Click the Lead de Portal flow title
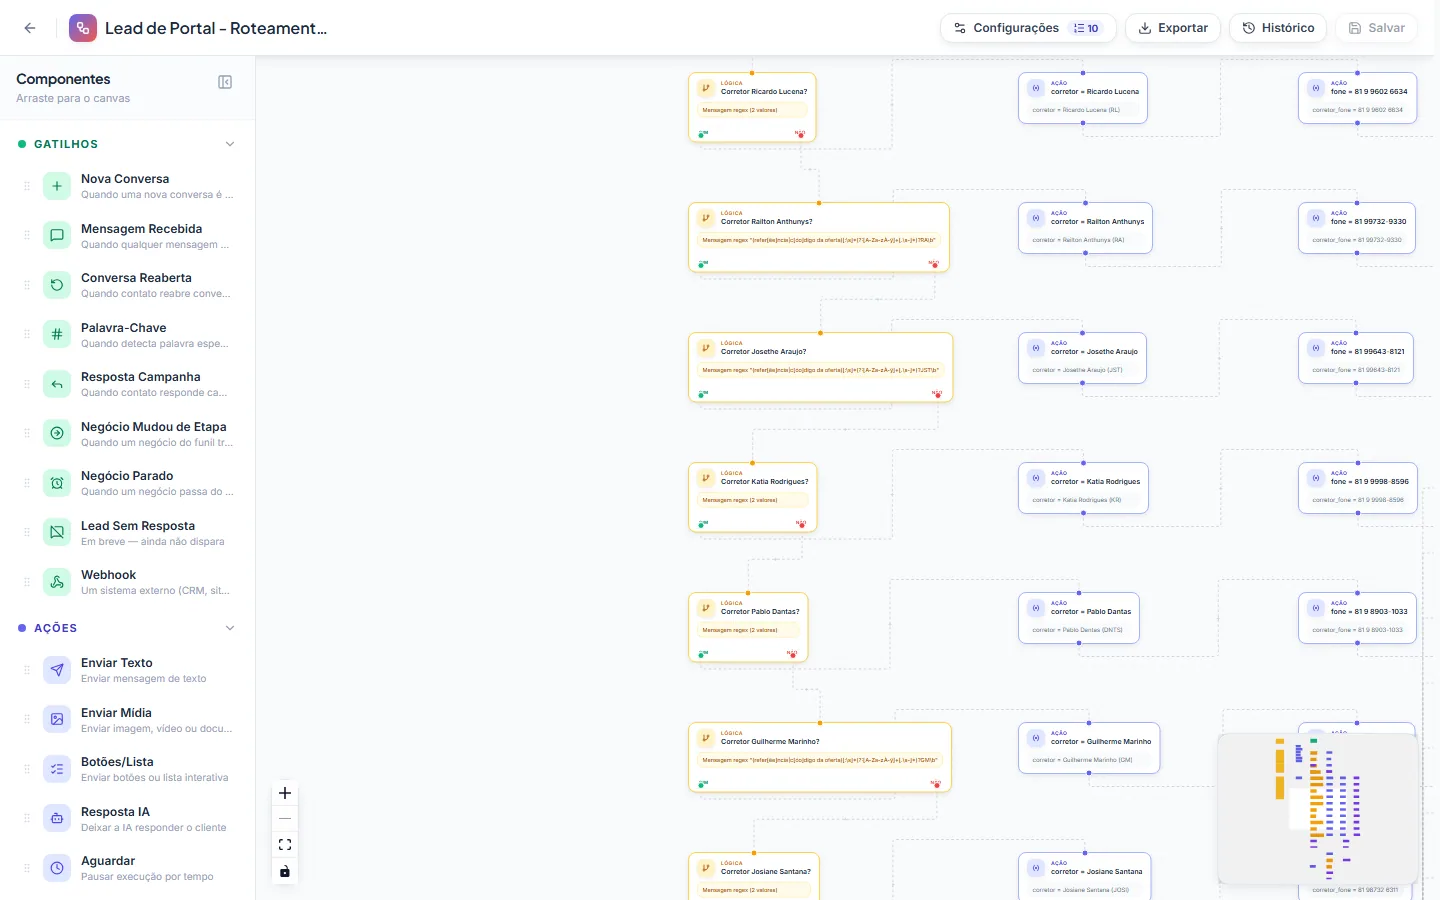This screenshot has height=900, width=1440. [216, 28]
